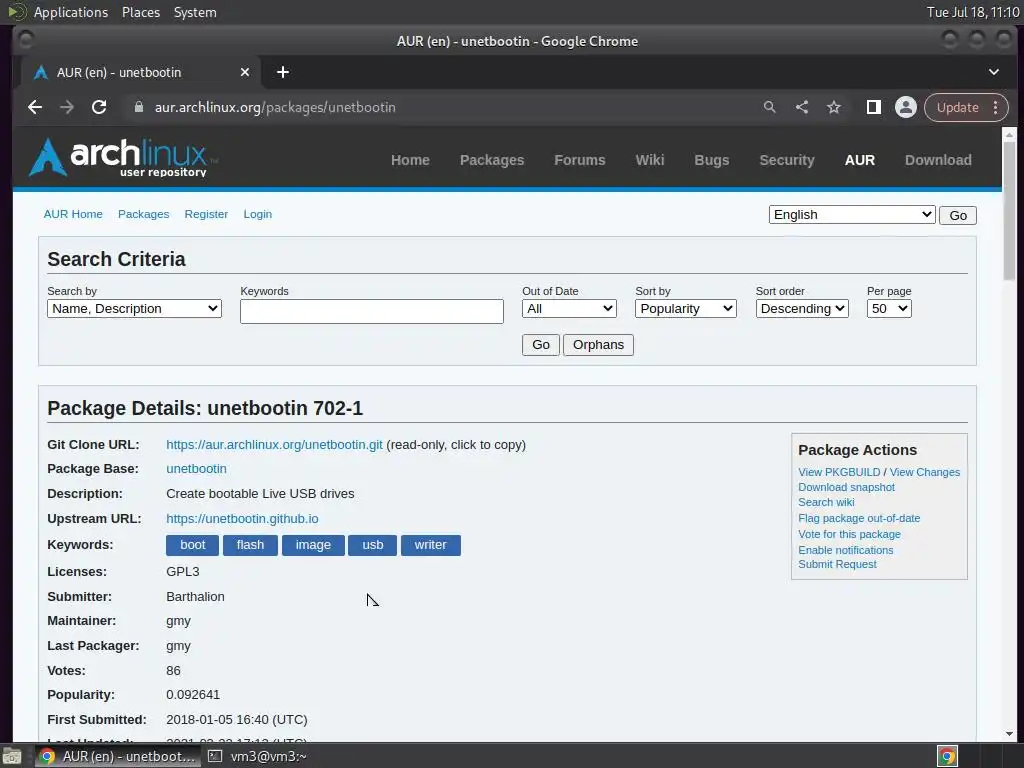This screenshot has width=1024, height=768.
Task: Open the address bar search icon
Action: click(769, 107)
